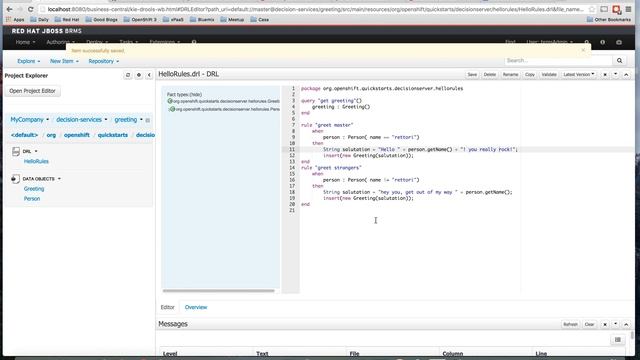Dismiss the 'Item successfully saved' notification
Image resolution: width=640 pixels, height=360 pixels.
pos(583,50)
